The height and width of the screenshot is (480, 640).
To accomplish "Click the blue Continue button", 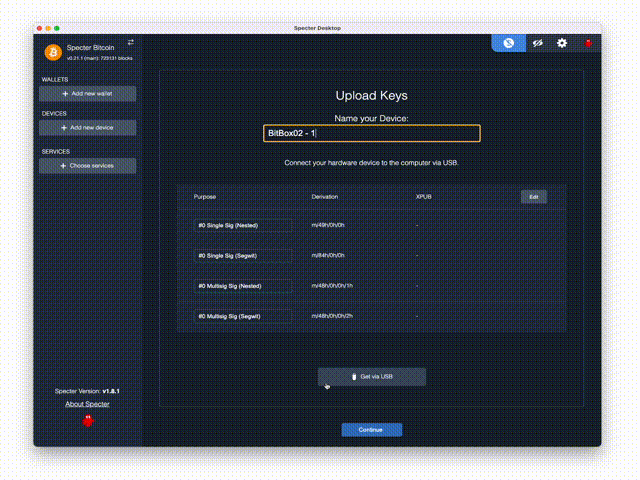I will 372,430.
